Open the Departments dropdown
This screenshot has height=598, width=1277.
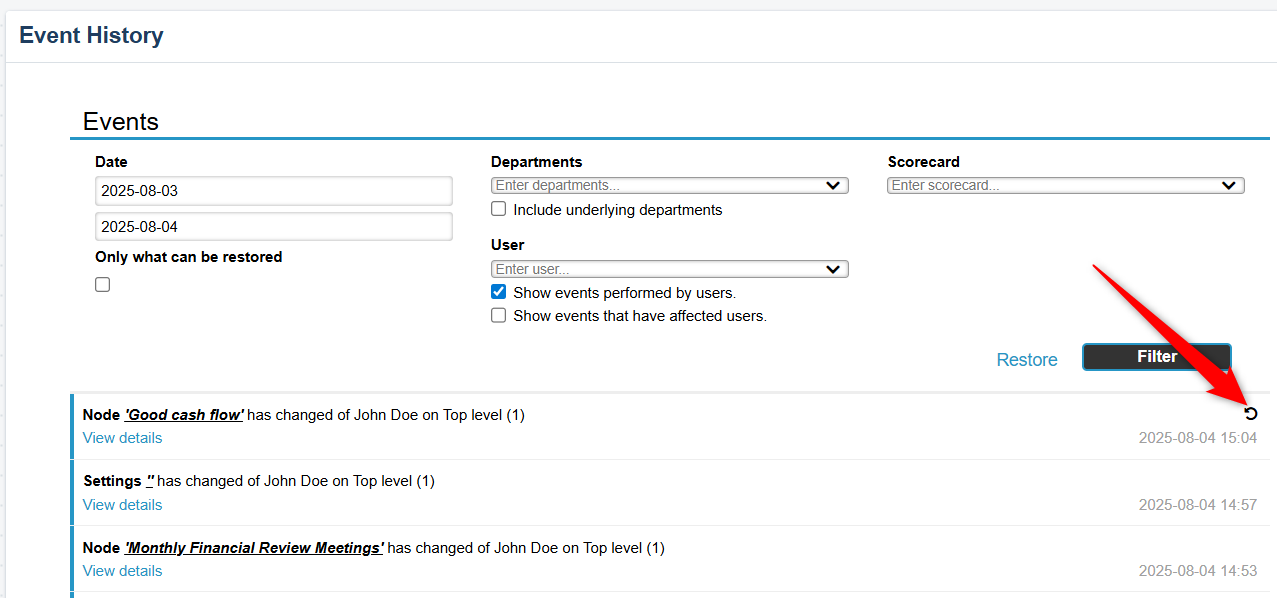[669, 186]
